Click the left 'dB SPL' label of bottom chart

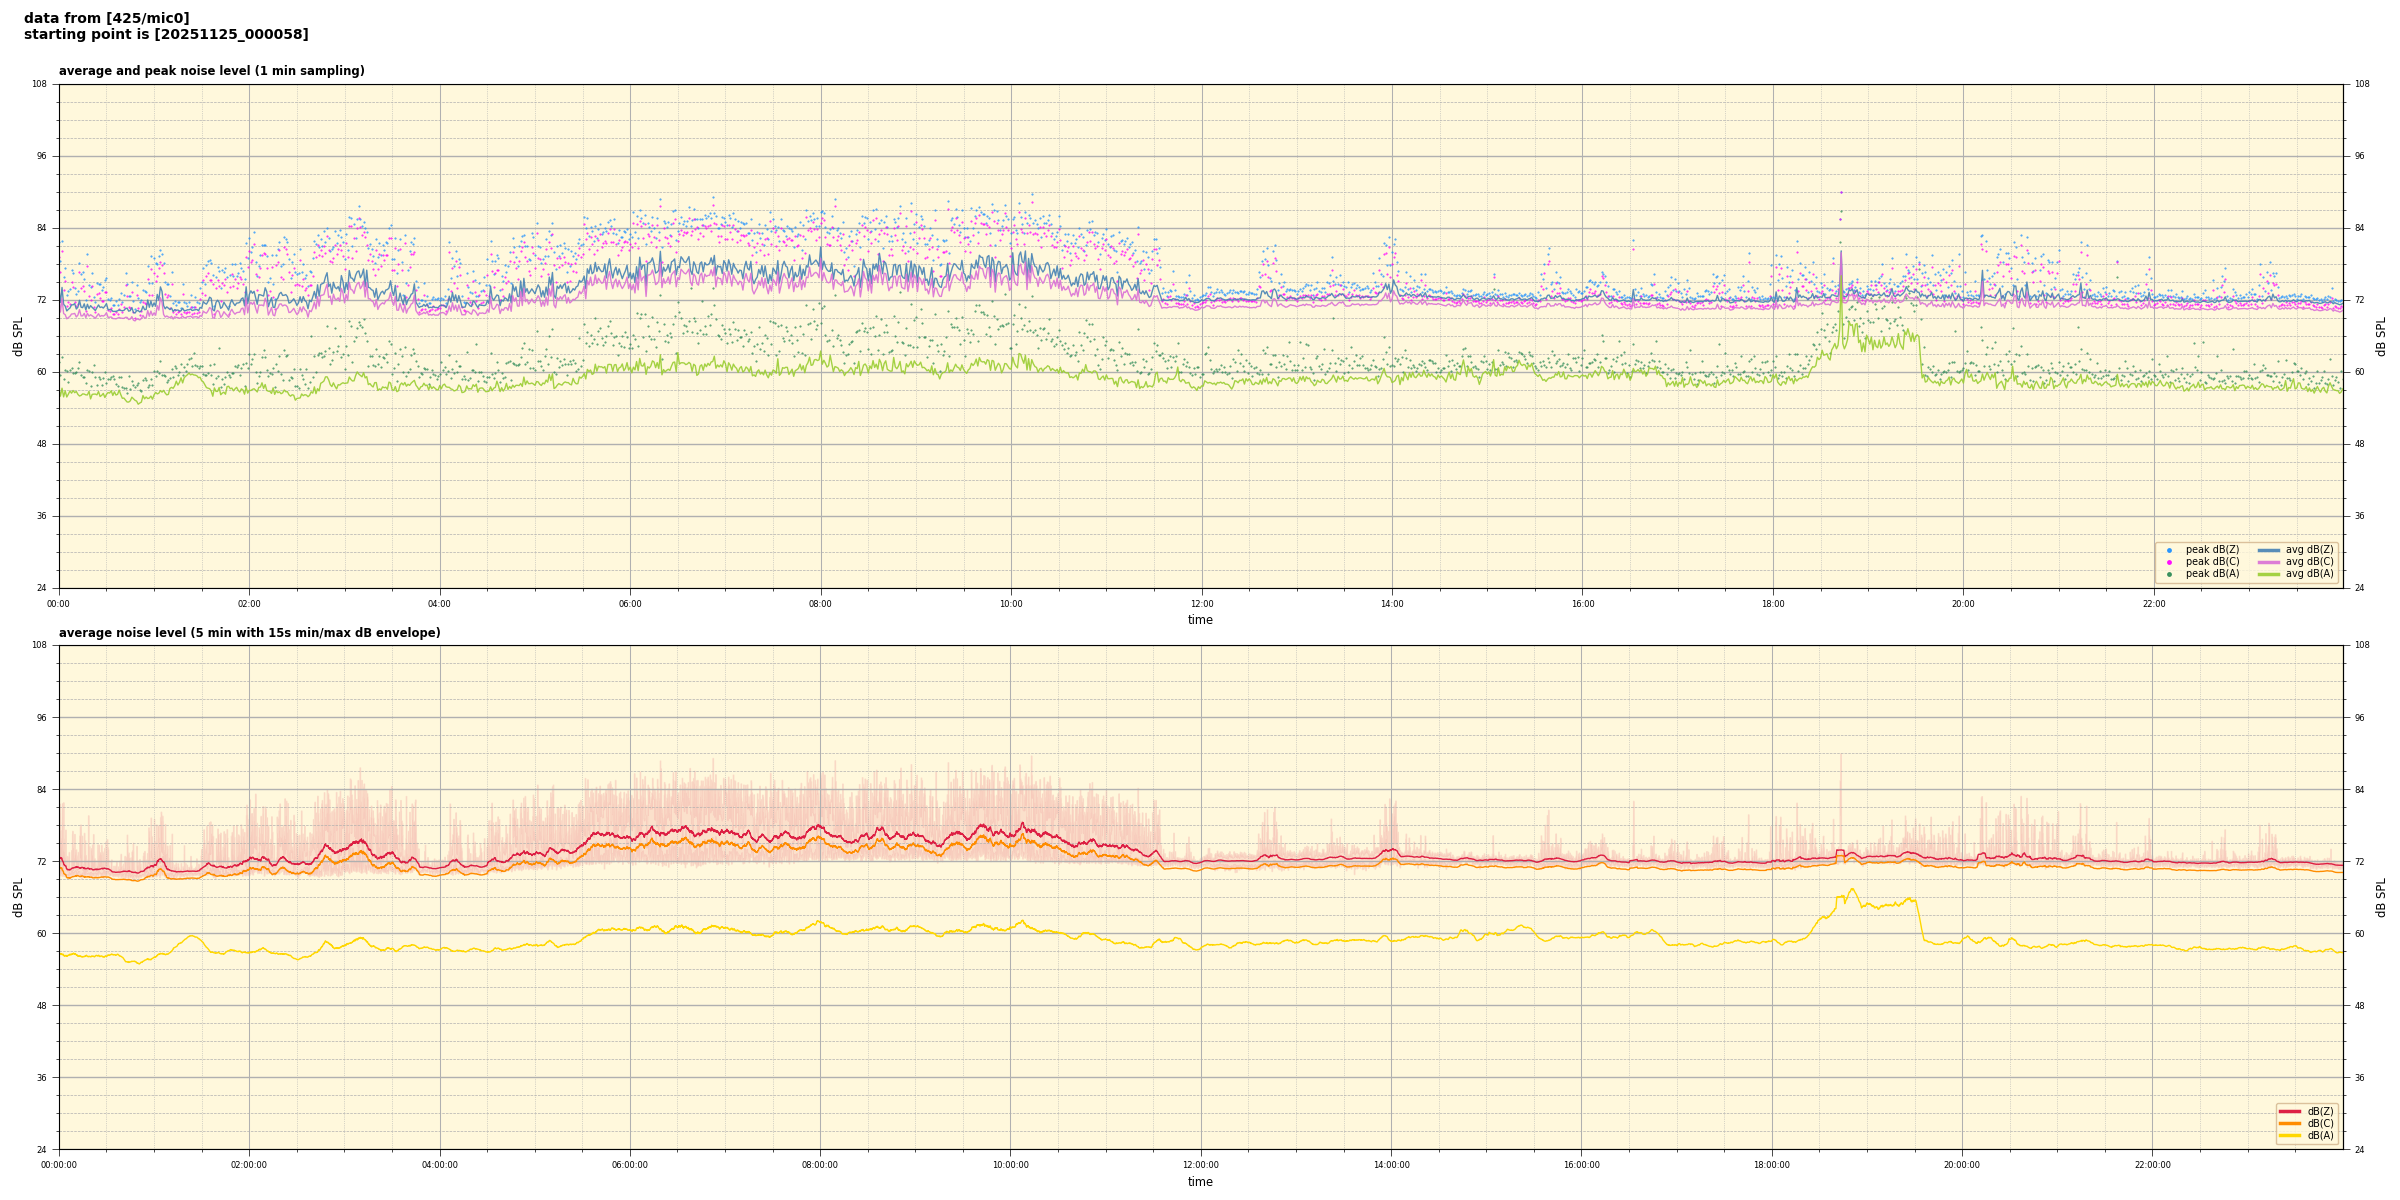pos(18,897)
